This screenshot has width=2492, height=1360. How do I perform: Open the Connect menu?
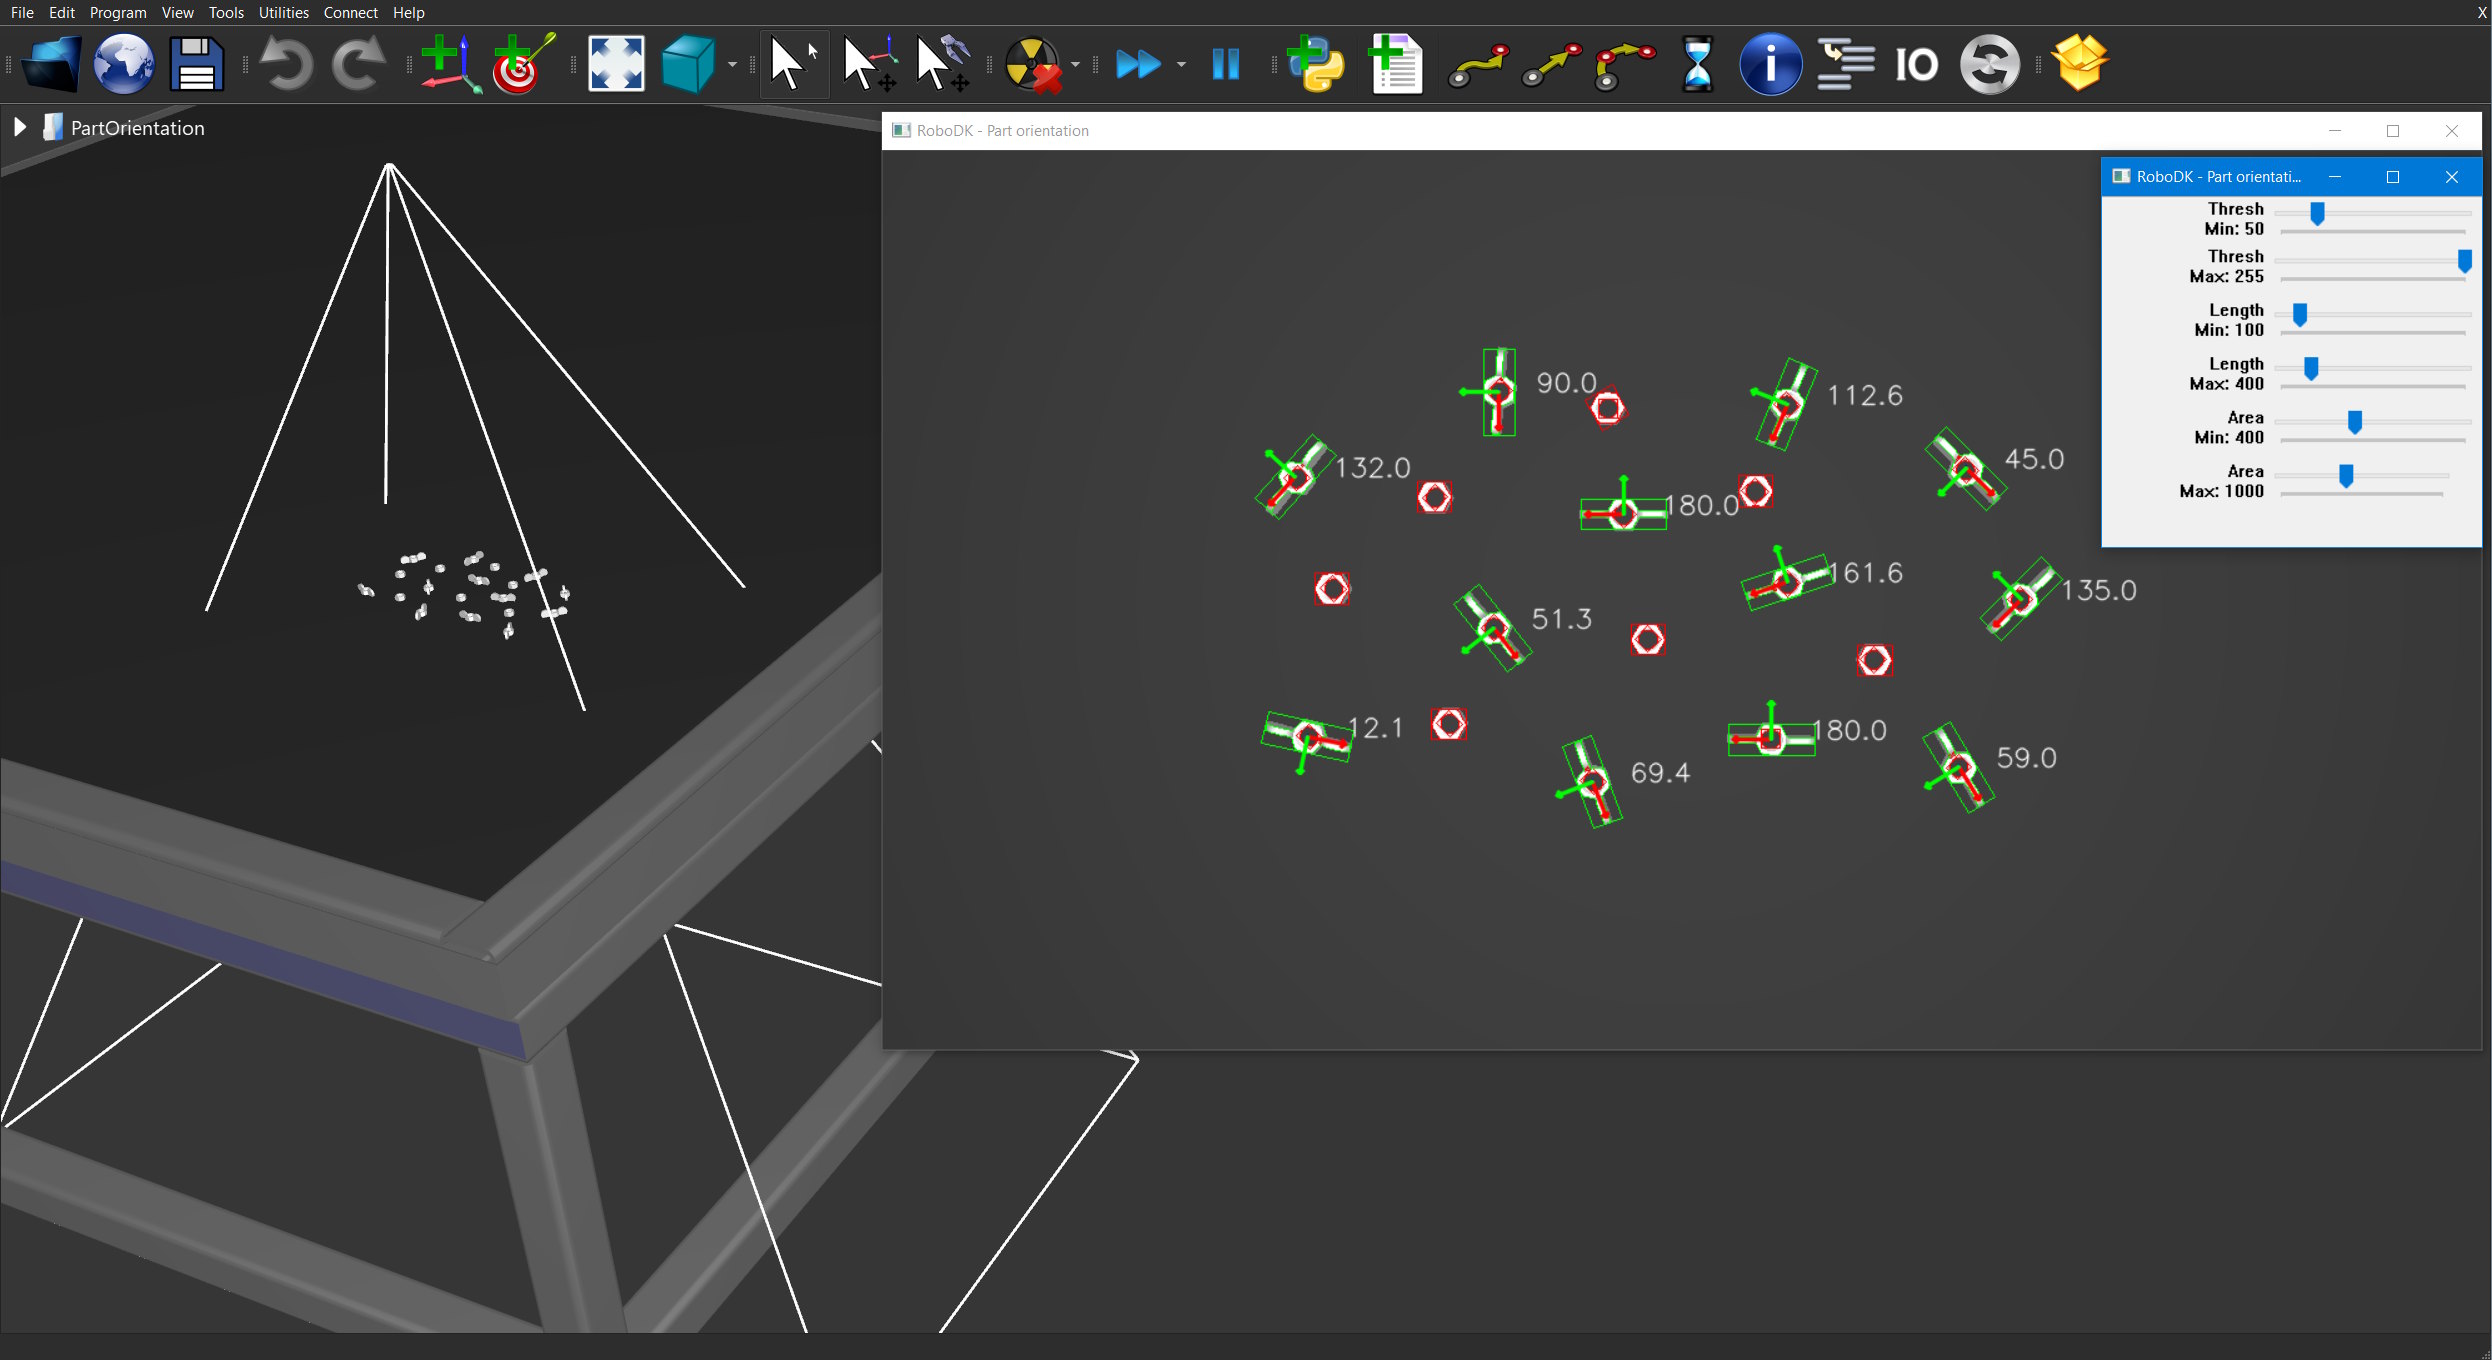350,12
